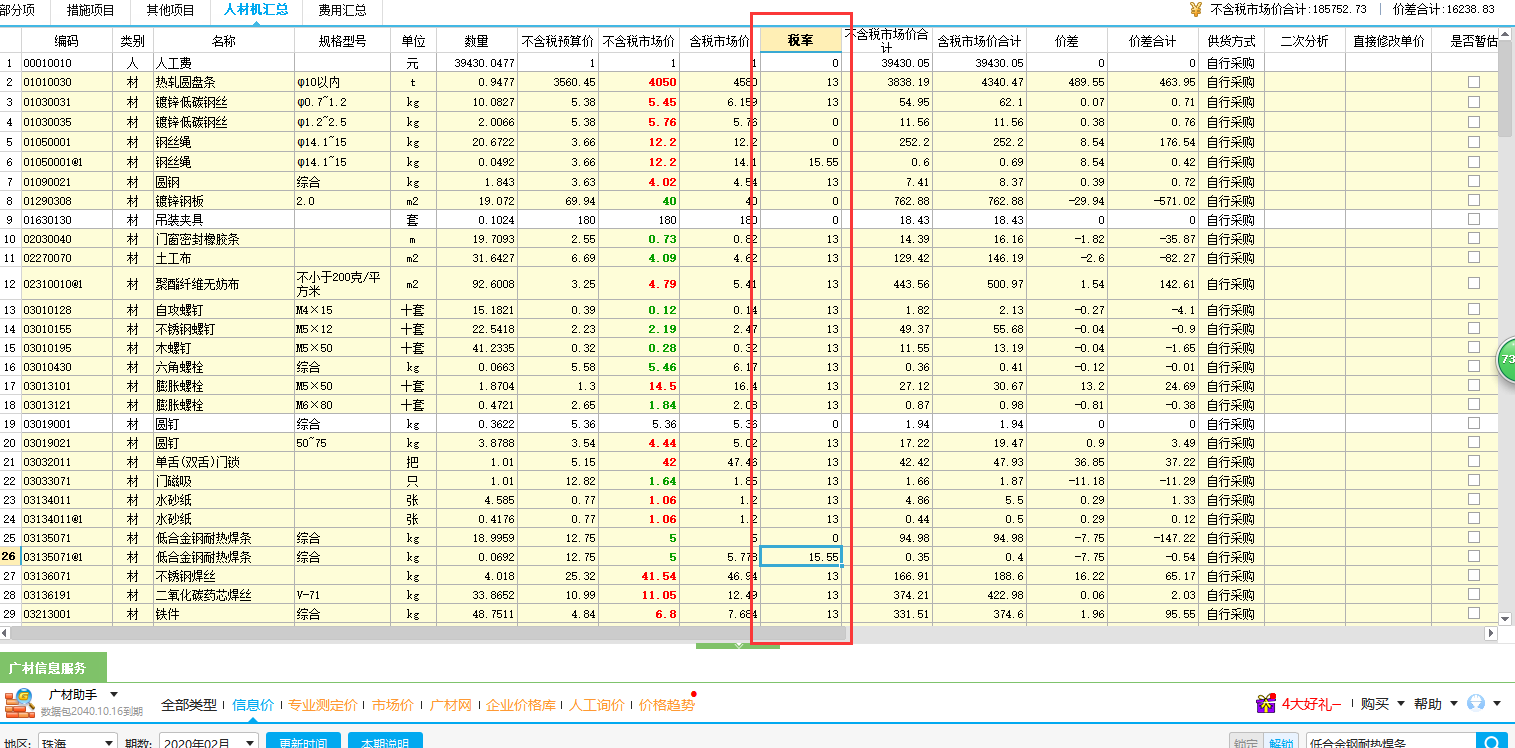Select the 税率 cell showing 15.55 in row 26
The height and width of the screenshot is (748, 1515).
(x=801, y=557)
